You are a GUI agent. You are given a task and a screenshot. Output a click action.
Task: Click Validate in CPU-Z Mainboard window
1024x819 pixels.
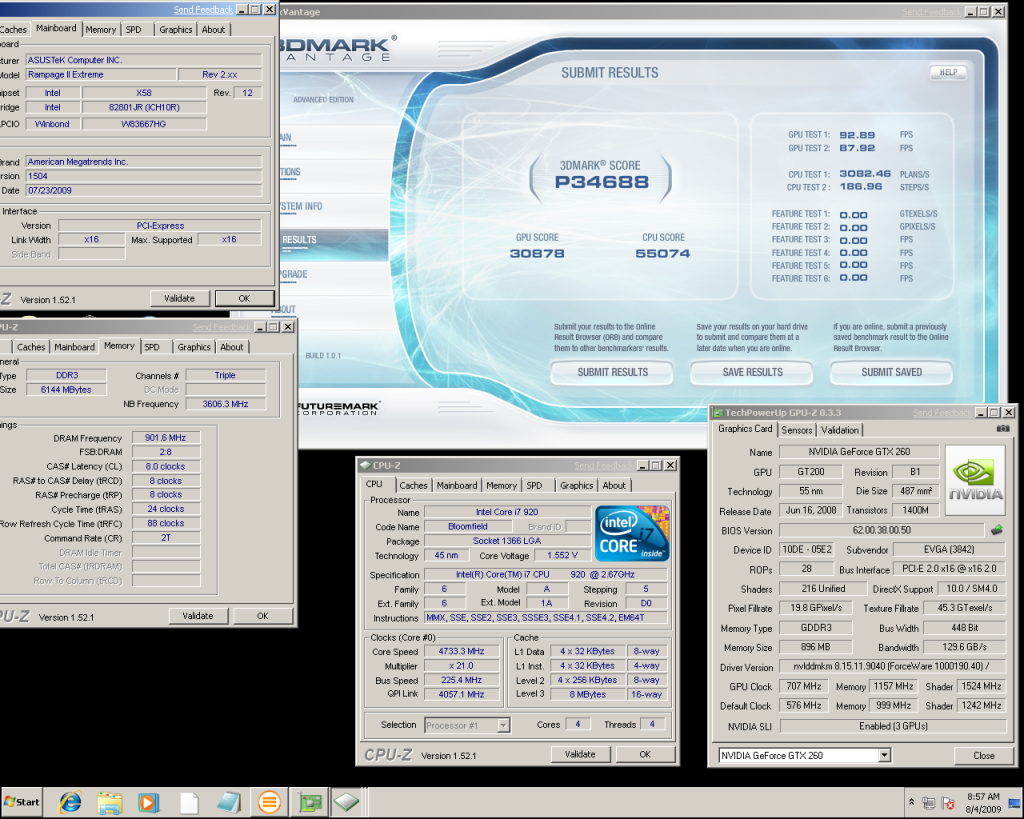[179, 298]
